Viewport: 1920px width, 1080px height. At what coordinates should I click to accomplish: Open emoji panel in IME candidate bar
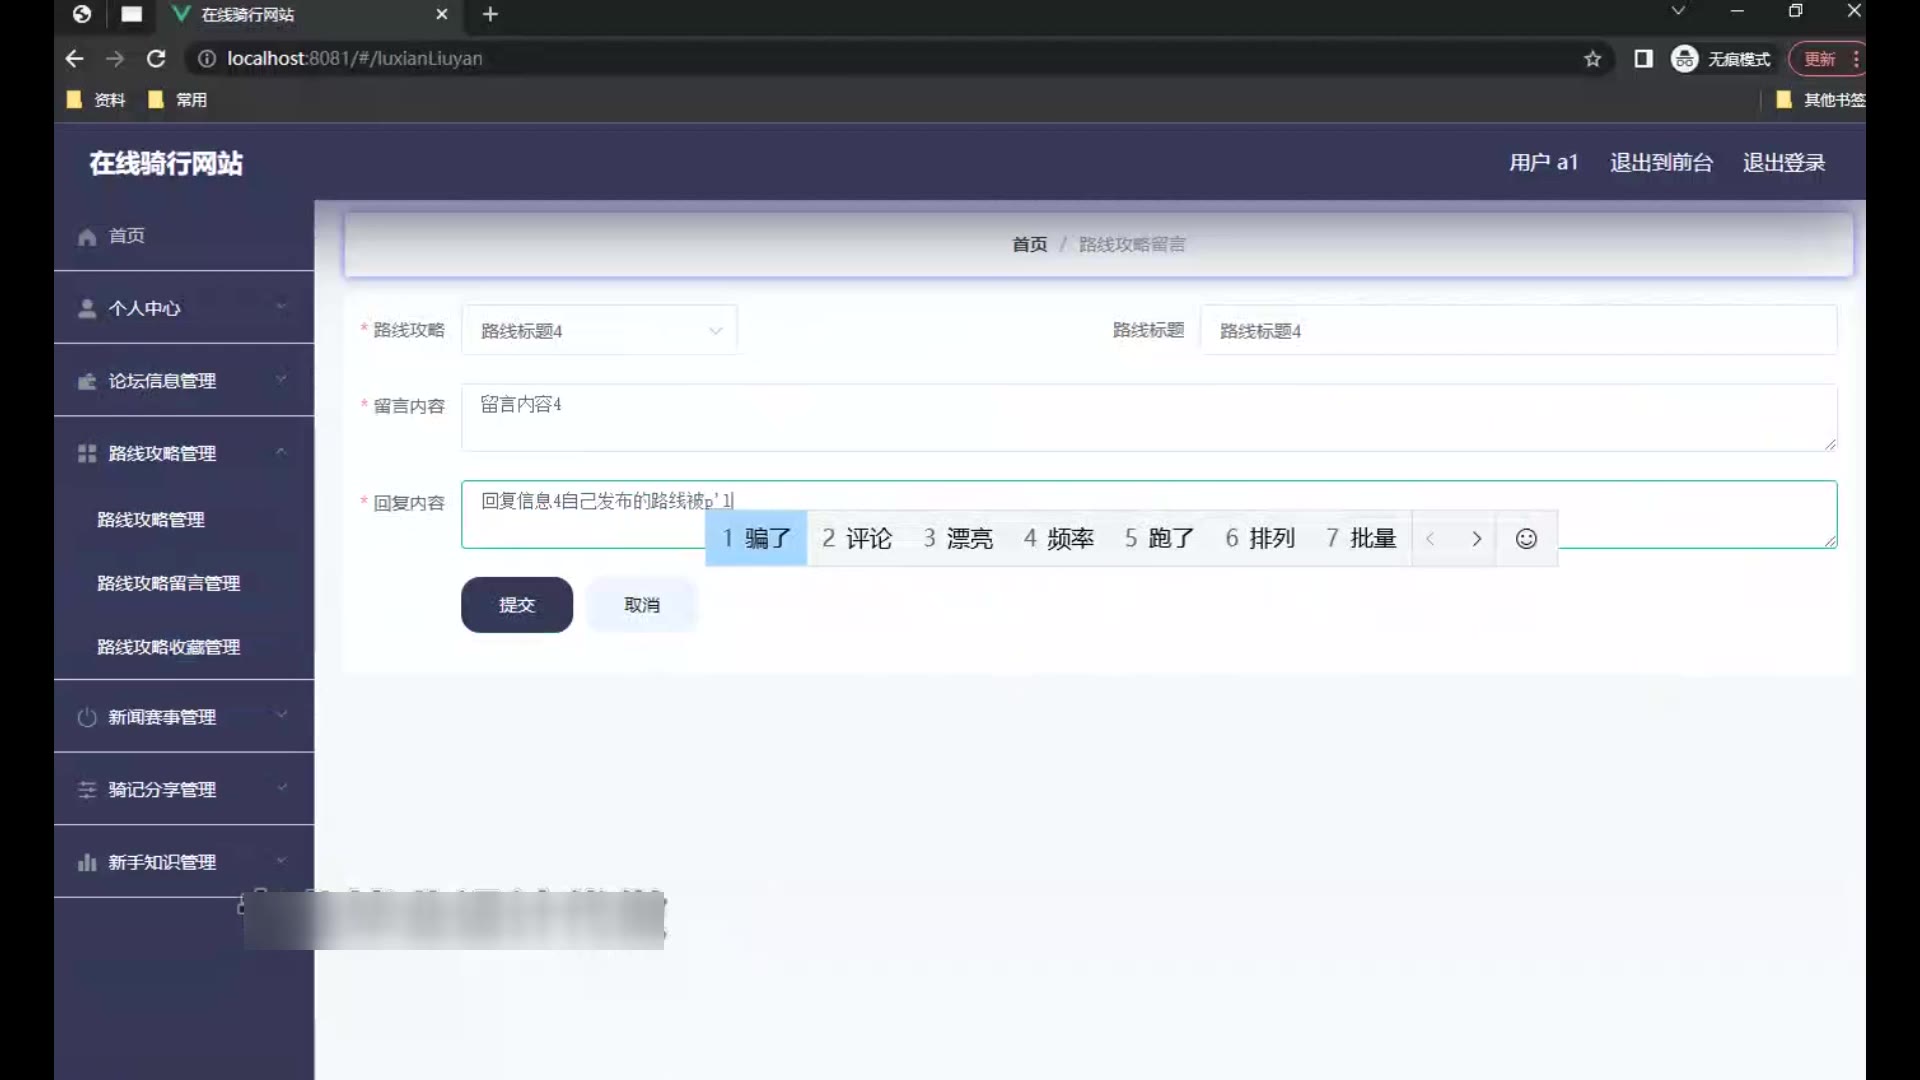point(1526,539)
